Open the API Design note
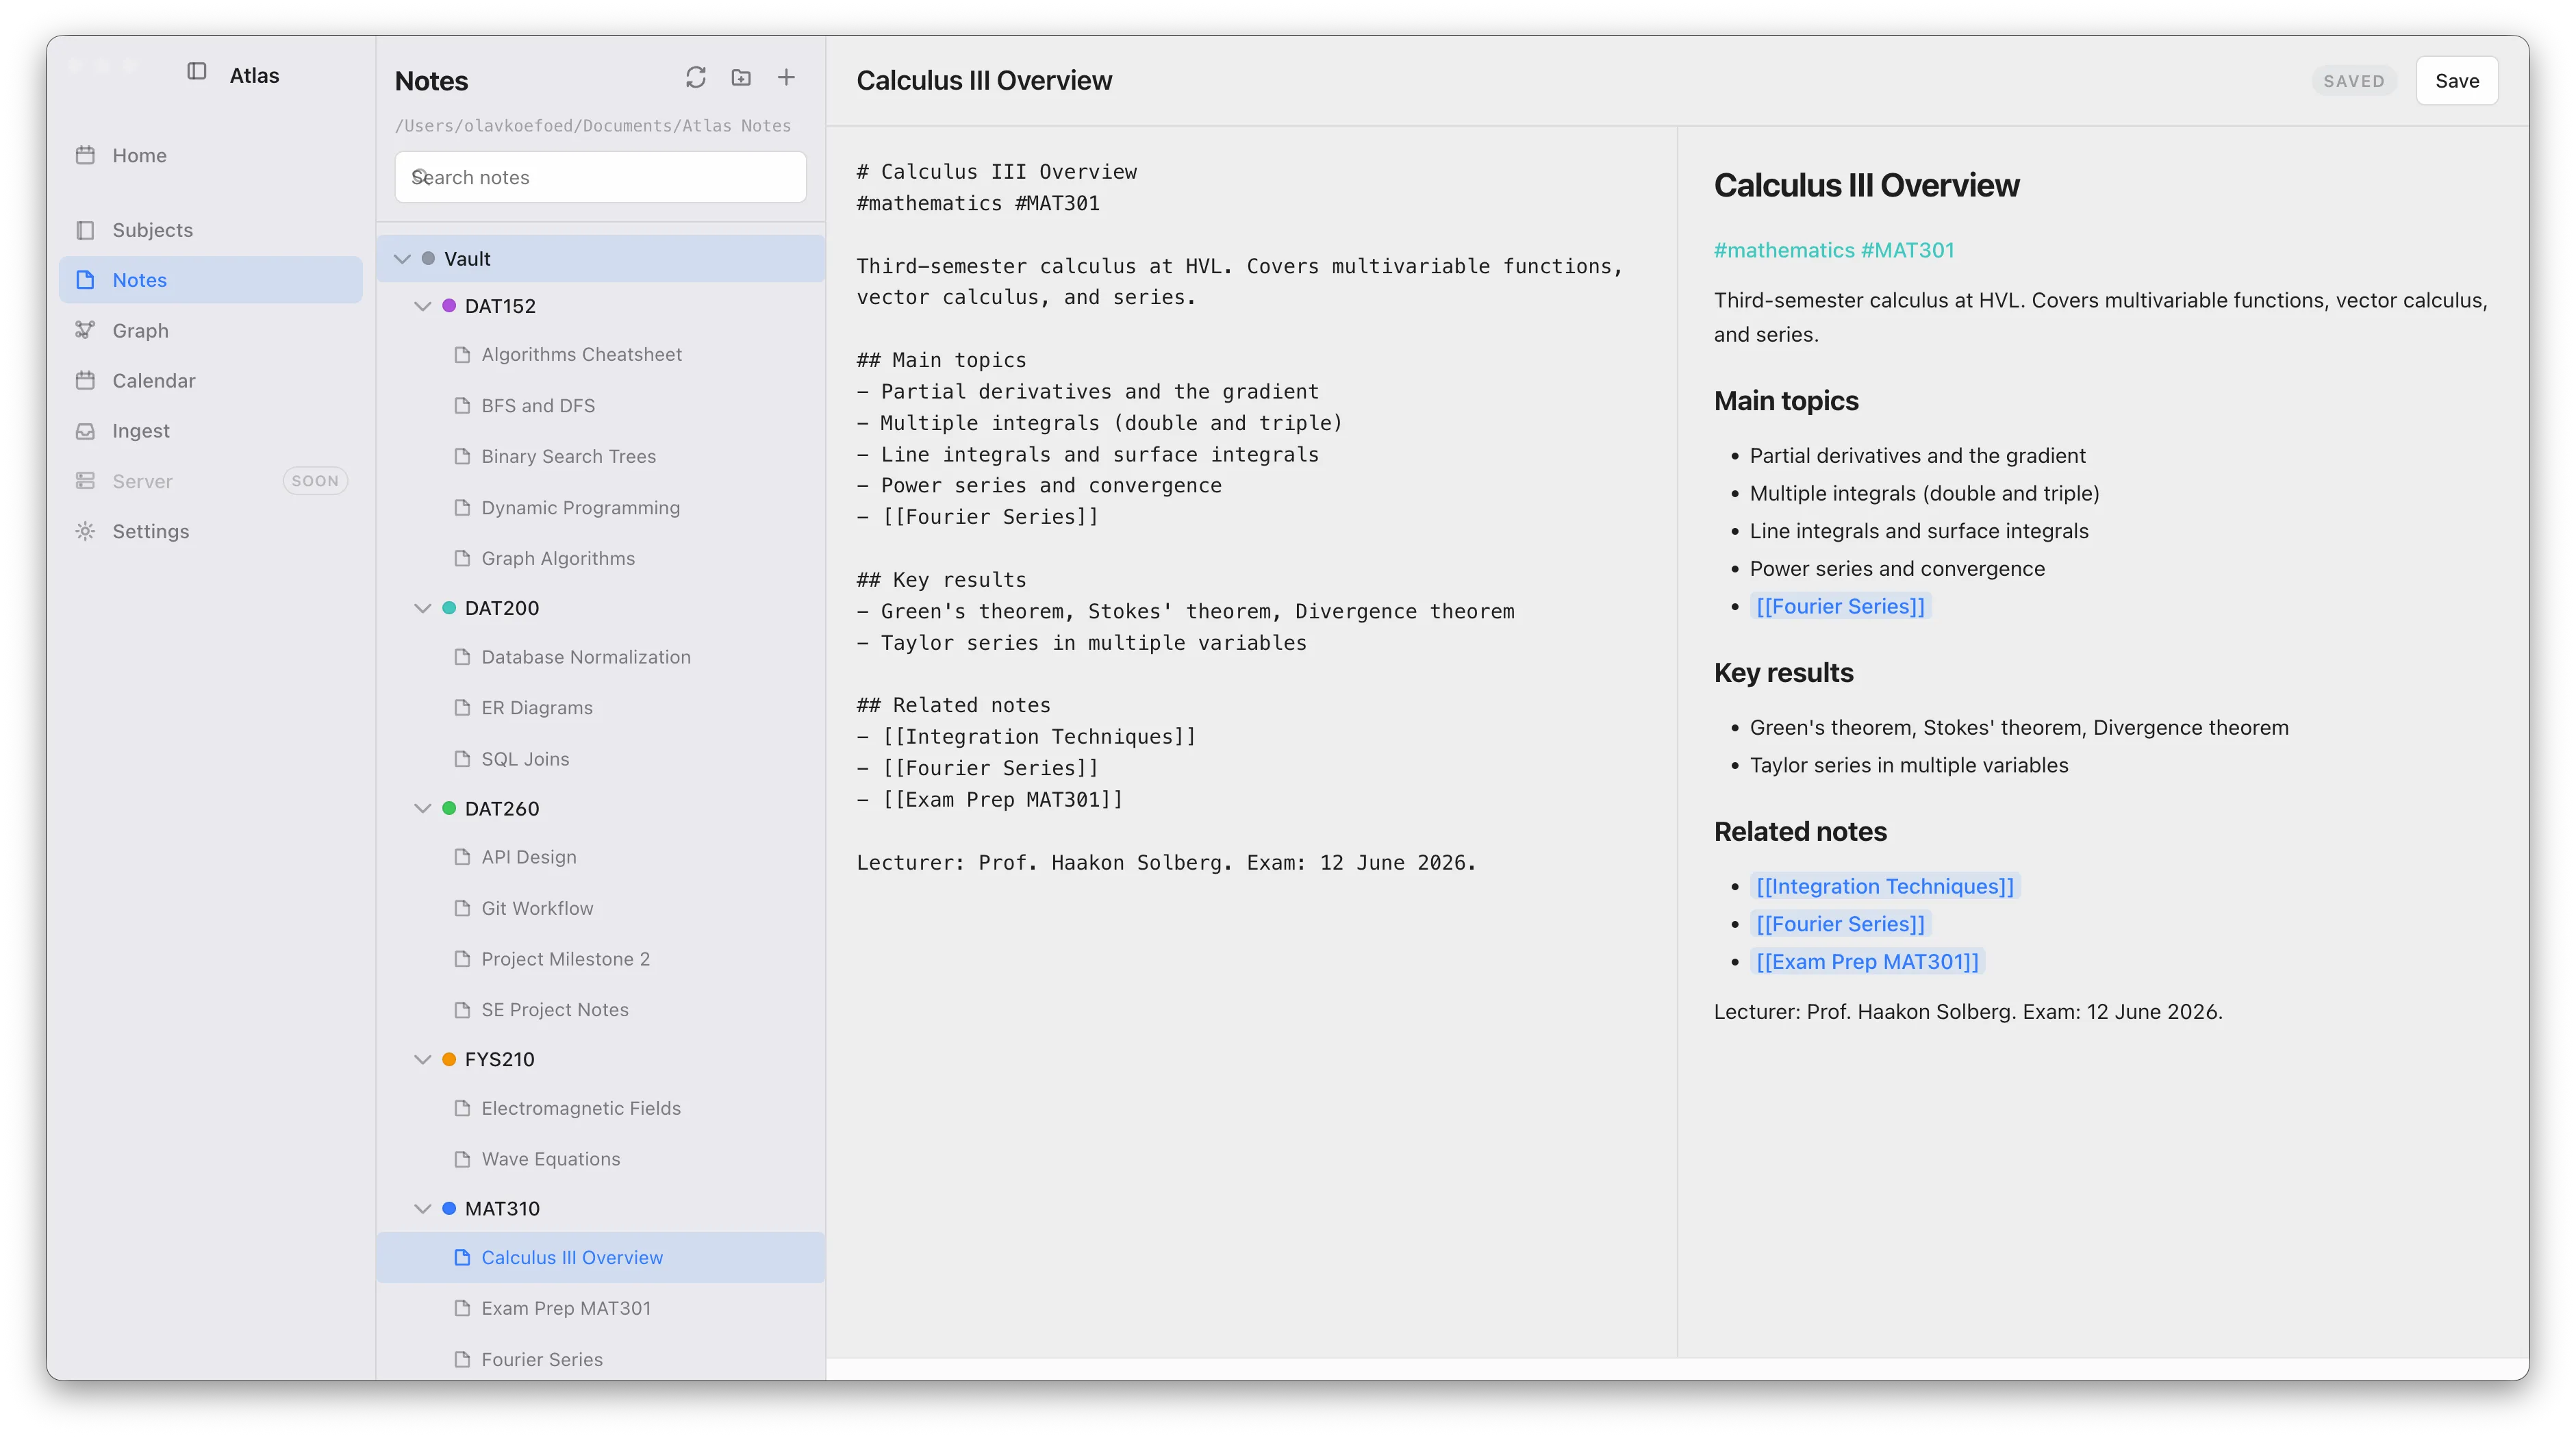Viewport: 2576px width, 1438px height. click(600, 857)
